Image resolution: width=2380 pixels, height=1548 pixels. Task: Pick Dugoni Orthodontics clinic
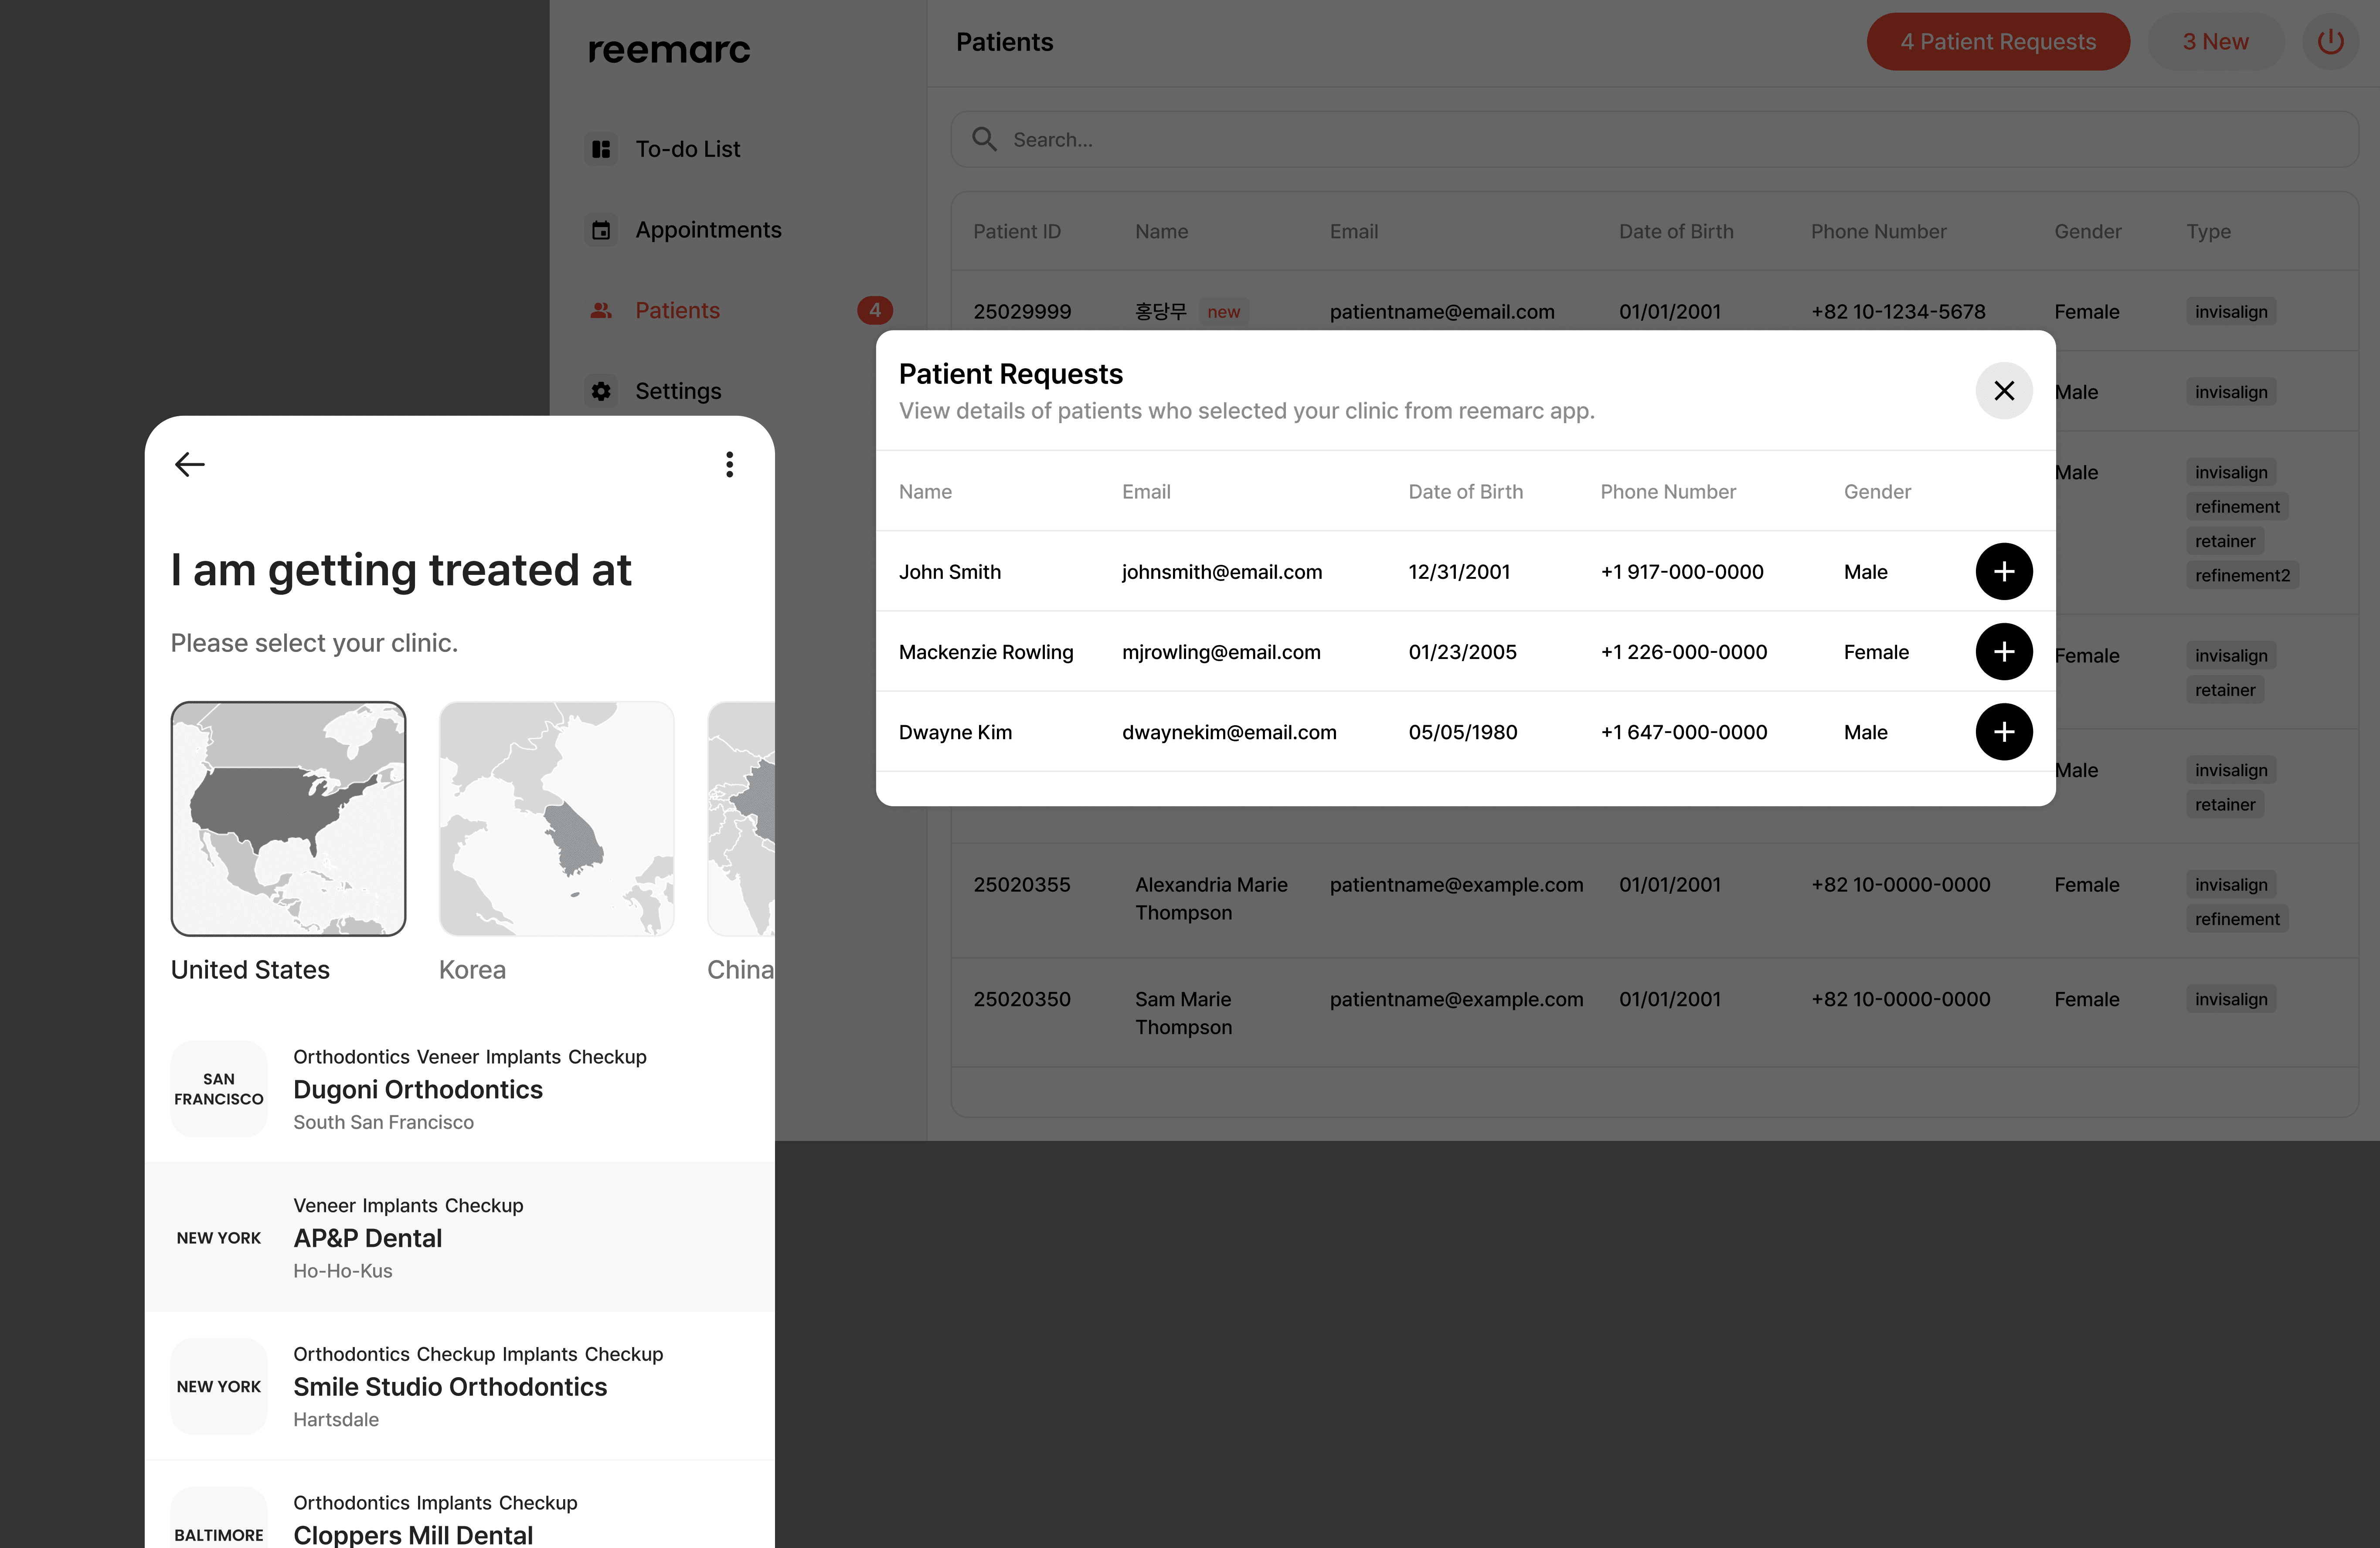coord(417,1089)
